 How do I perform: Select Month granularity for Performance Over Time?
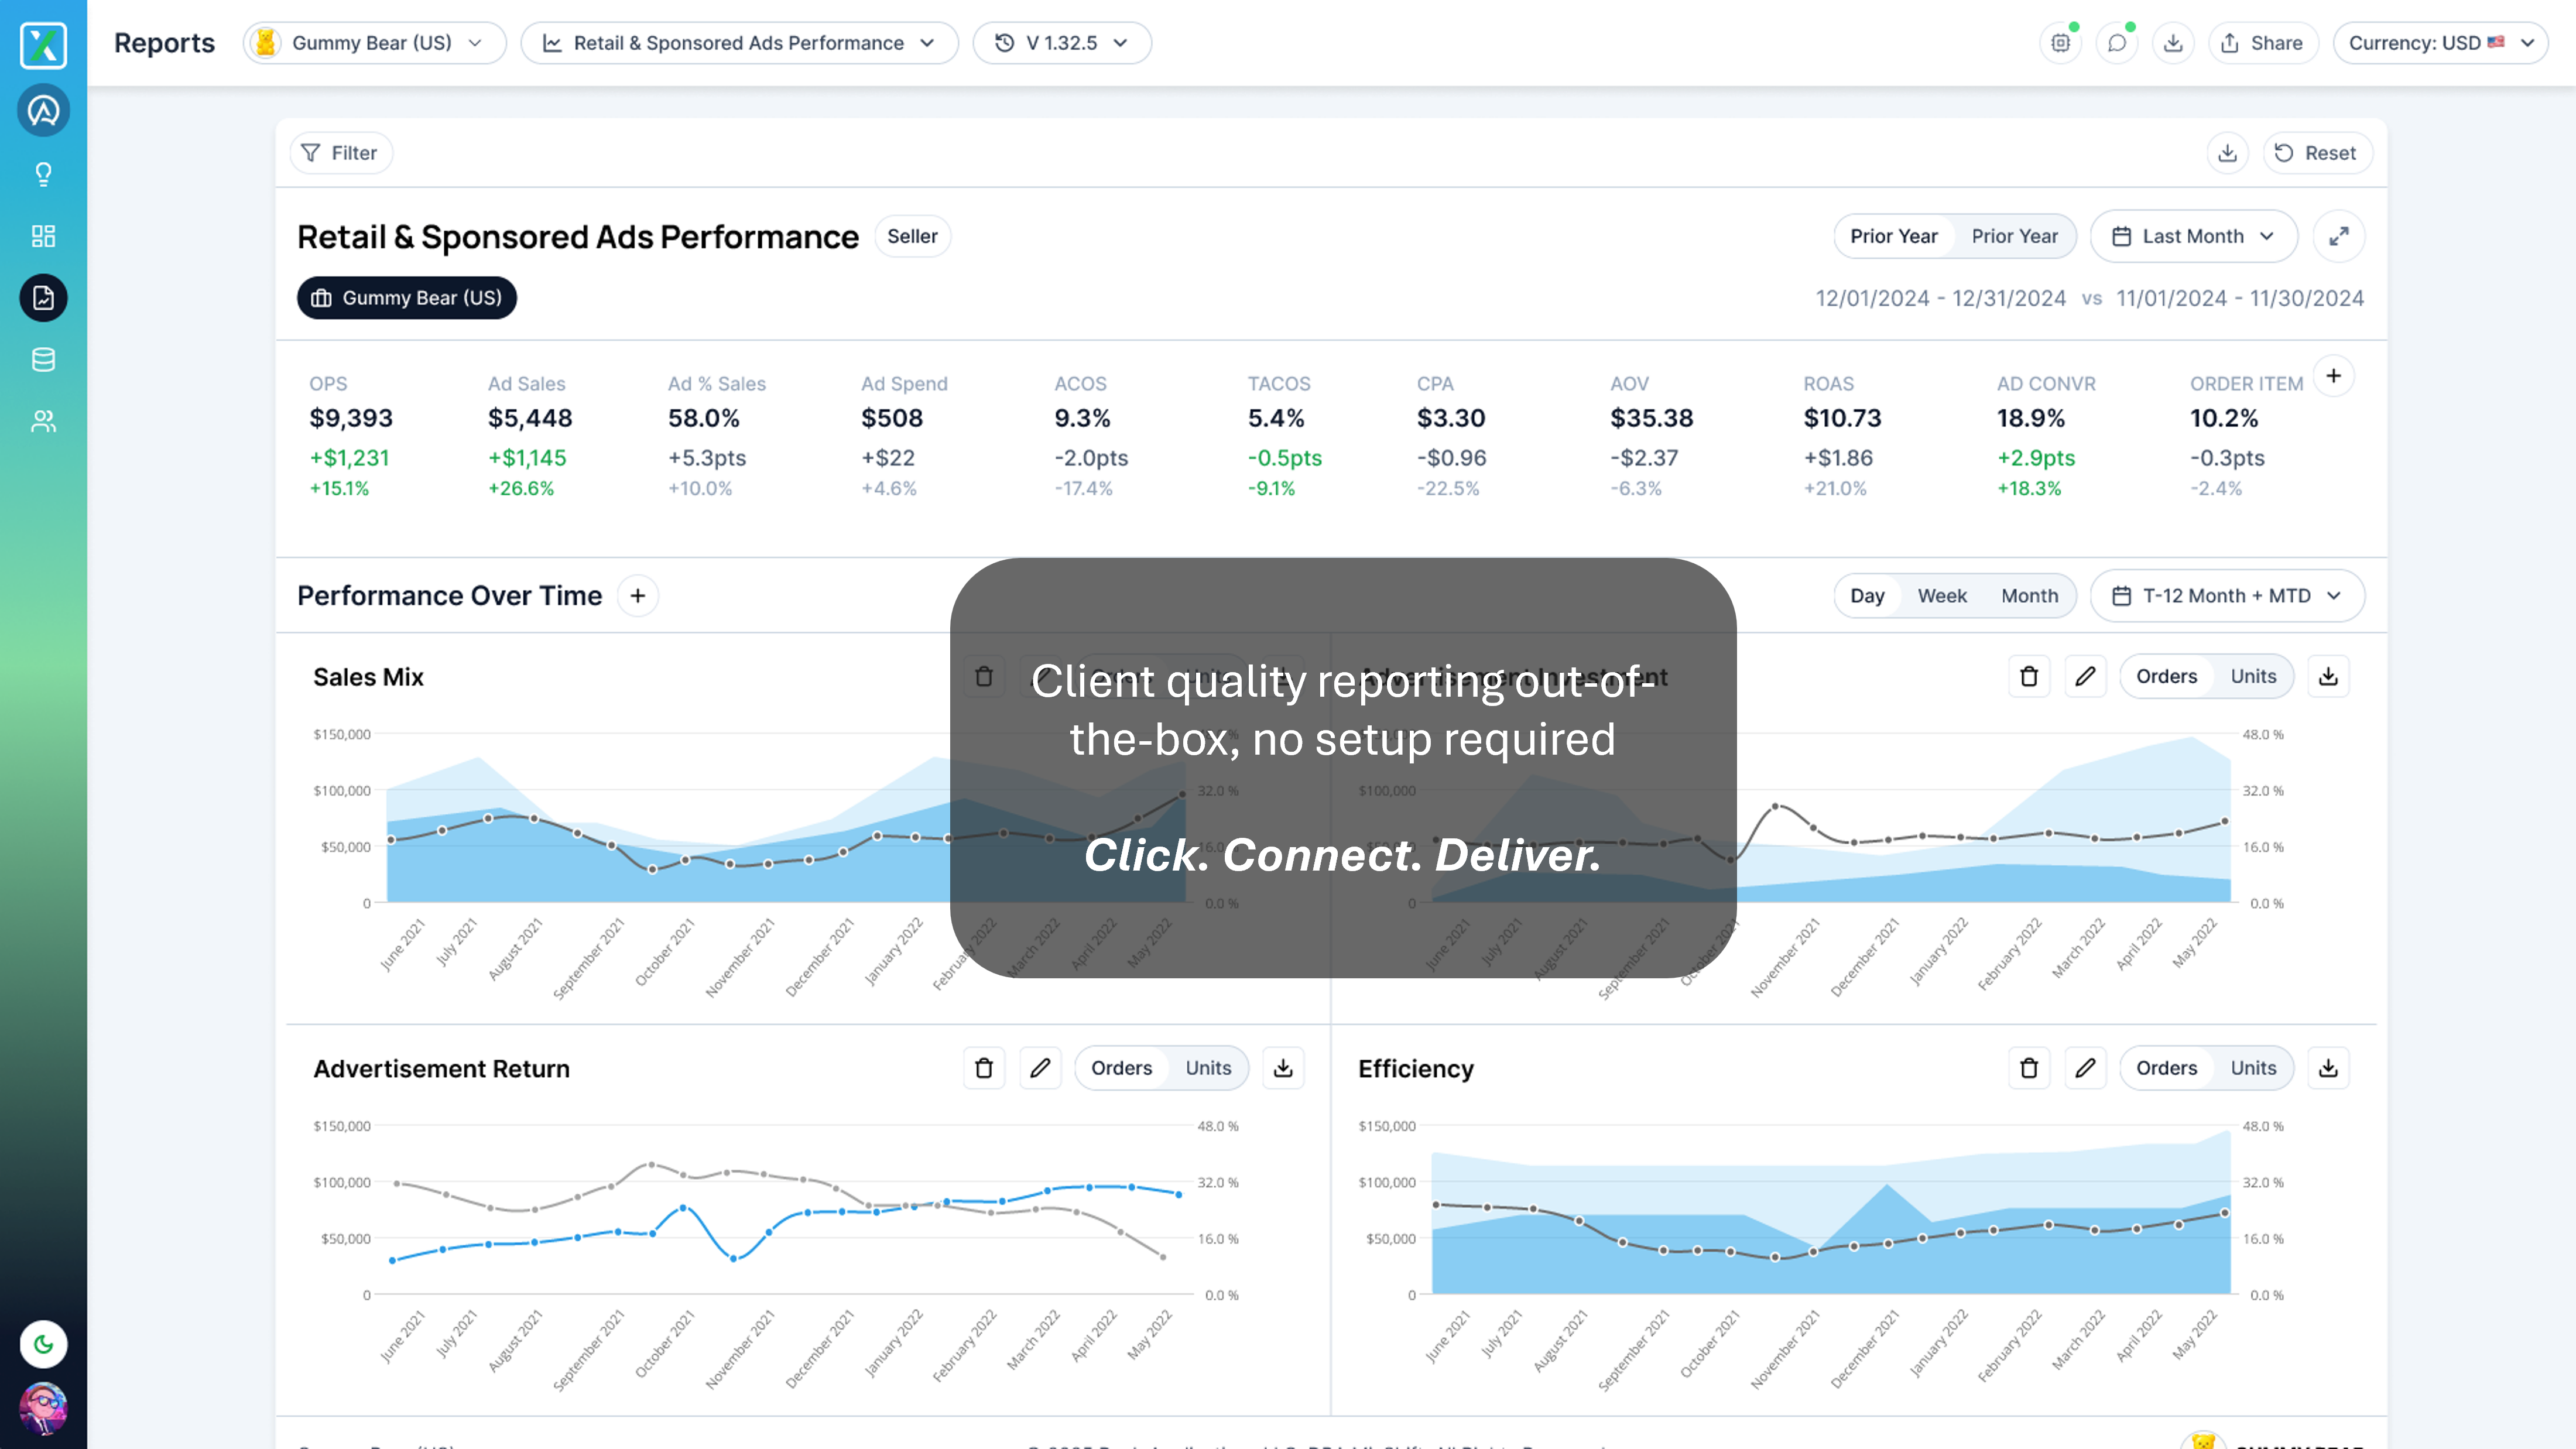(x=2029, y=595)
